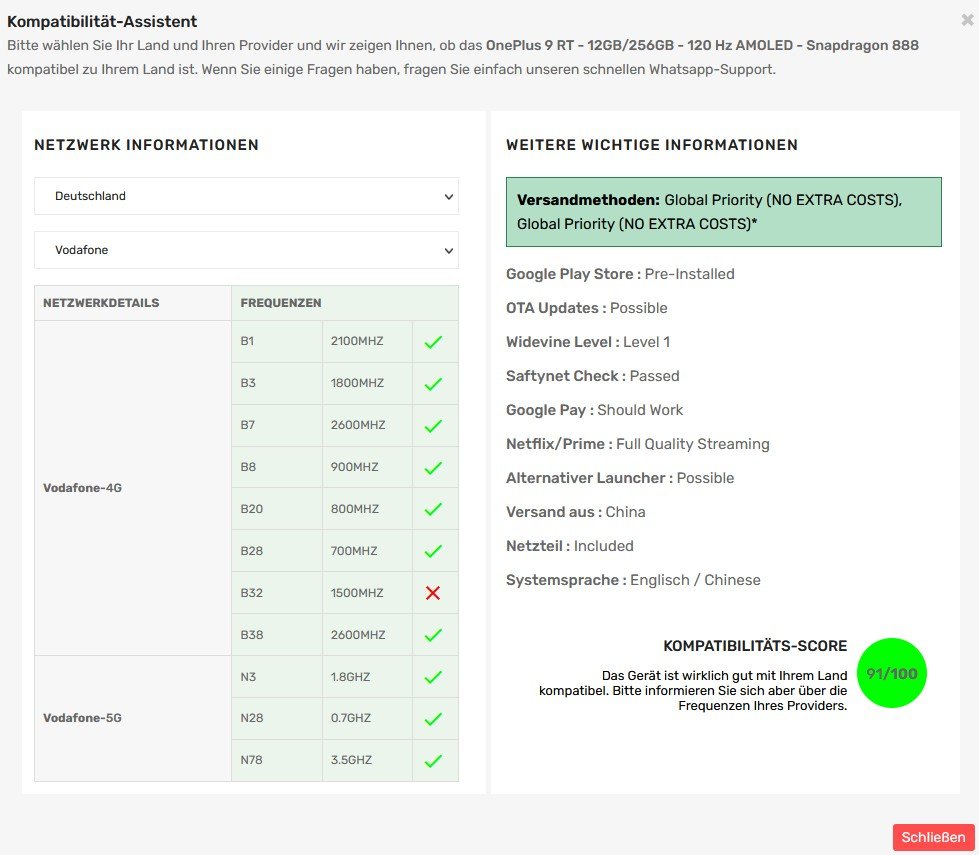This screenshot has width=979, height=855.
Task: Click the green check for B1 2100MHZ
Action: [x=433, y=342]
